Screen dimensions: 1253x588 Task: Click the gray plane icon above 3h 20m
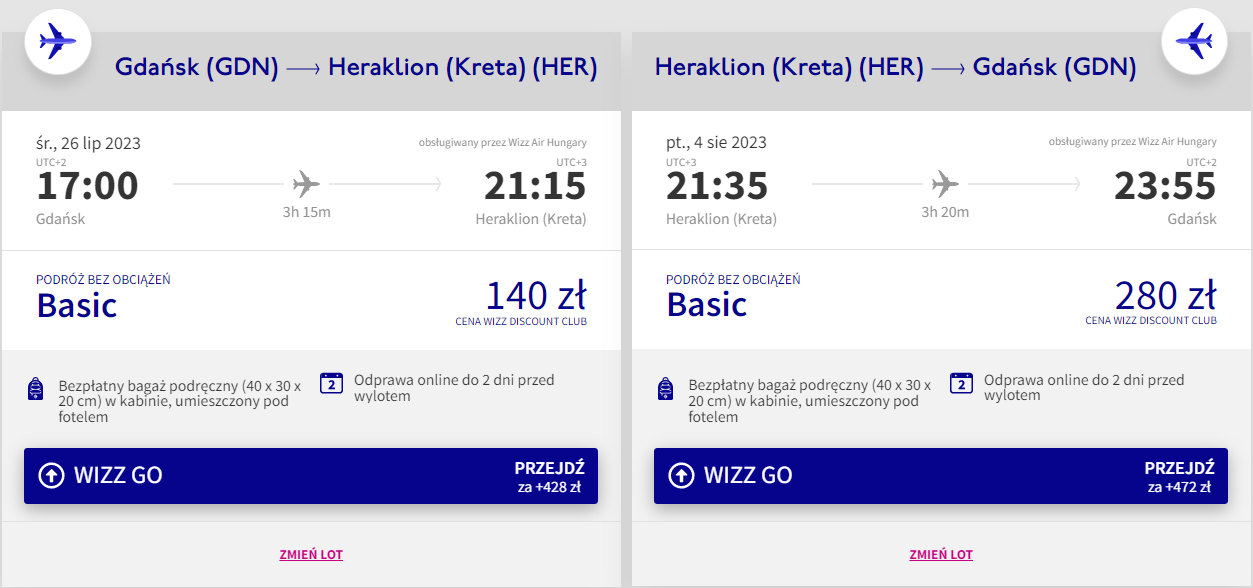945,184
